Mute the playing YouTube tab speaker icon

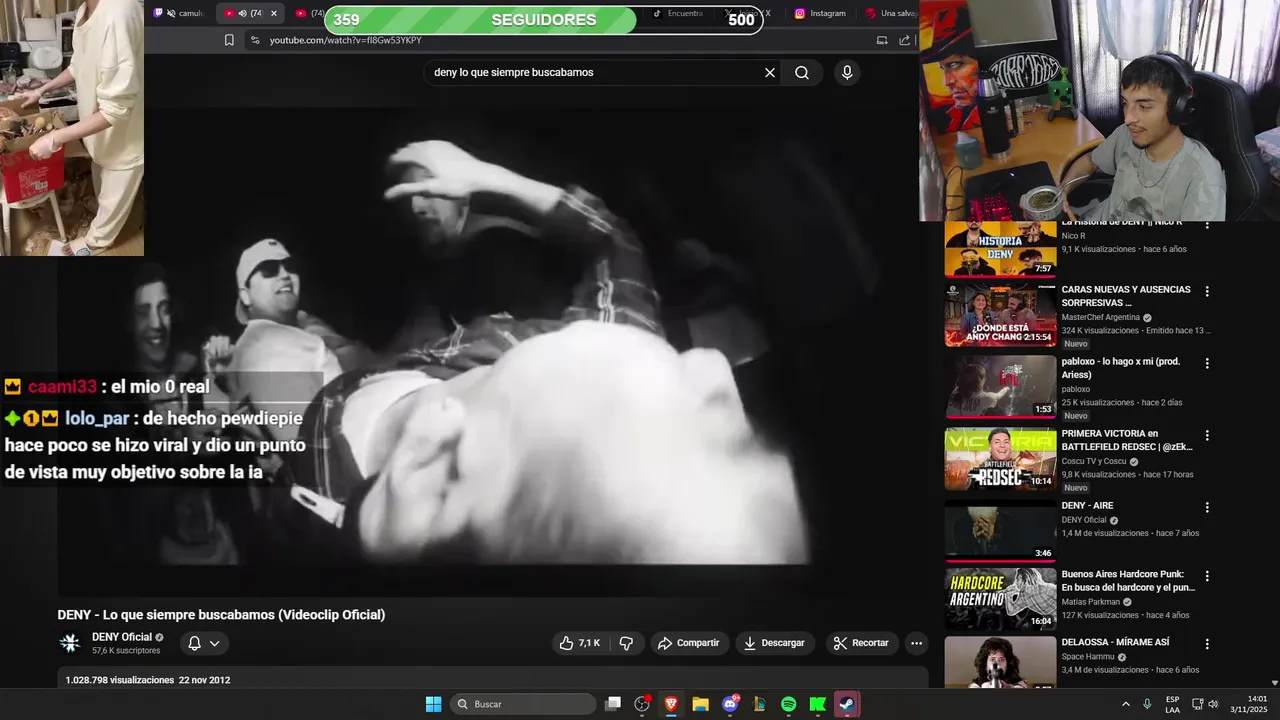243,13
